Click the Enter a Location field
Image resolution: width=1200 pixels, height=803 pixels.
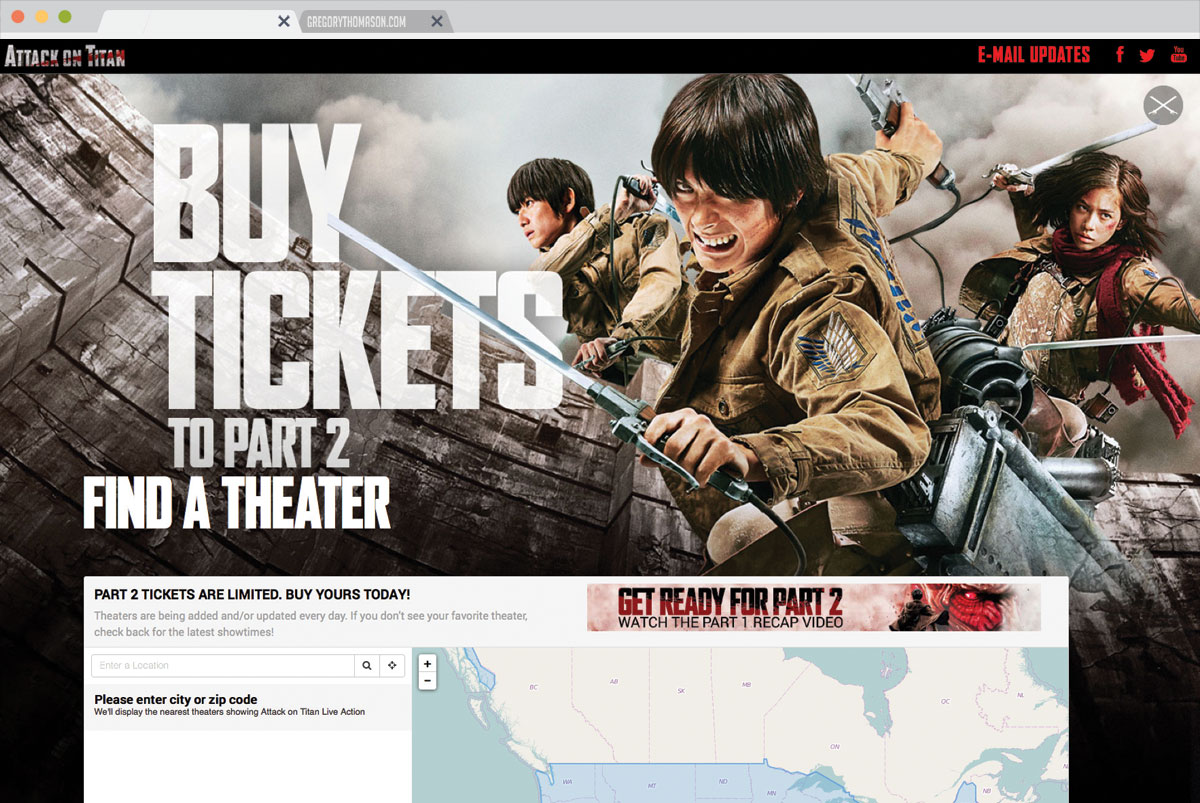(x=223, y=665)
